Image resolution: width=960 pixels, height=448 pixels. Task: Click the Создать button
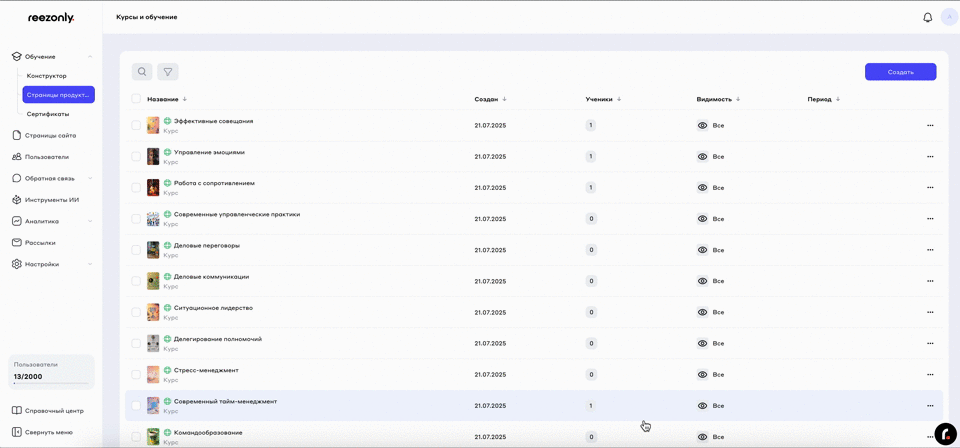(900, 72)
